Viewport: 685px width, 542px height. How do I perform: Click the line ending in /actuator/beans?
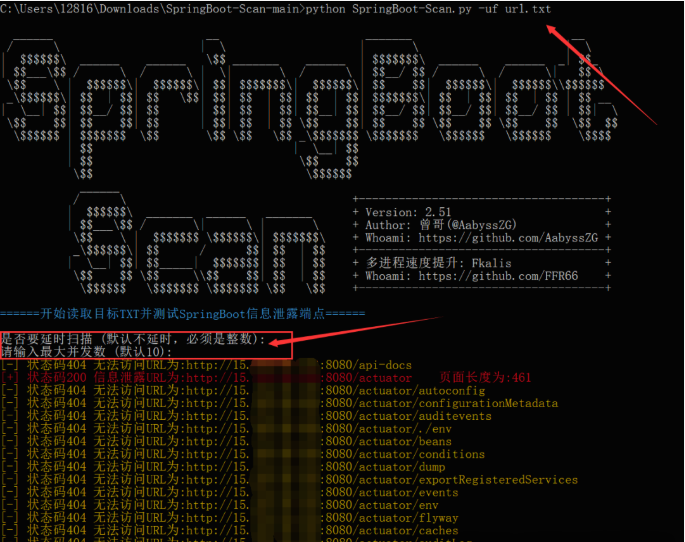click(226, 441)
